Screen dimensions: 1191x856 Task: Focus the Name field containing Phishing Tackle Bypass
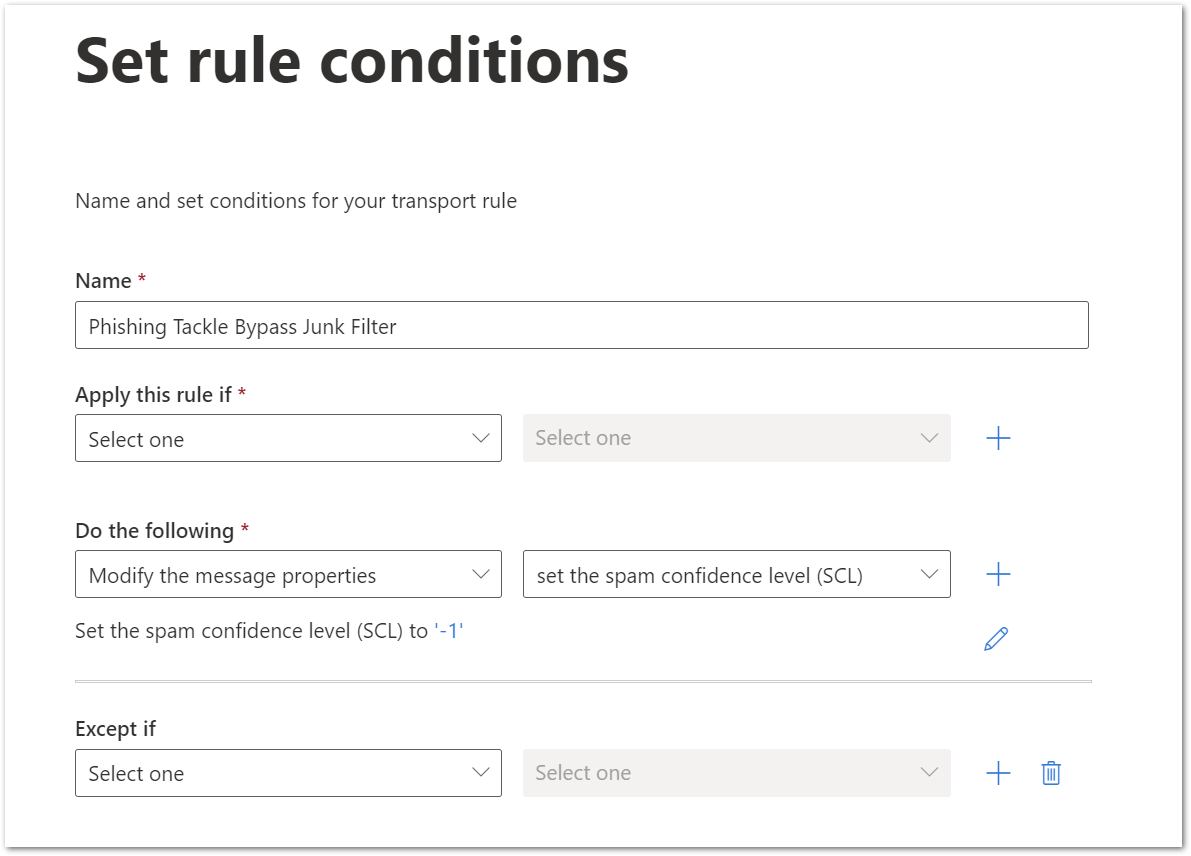[582, 326]
